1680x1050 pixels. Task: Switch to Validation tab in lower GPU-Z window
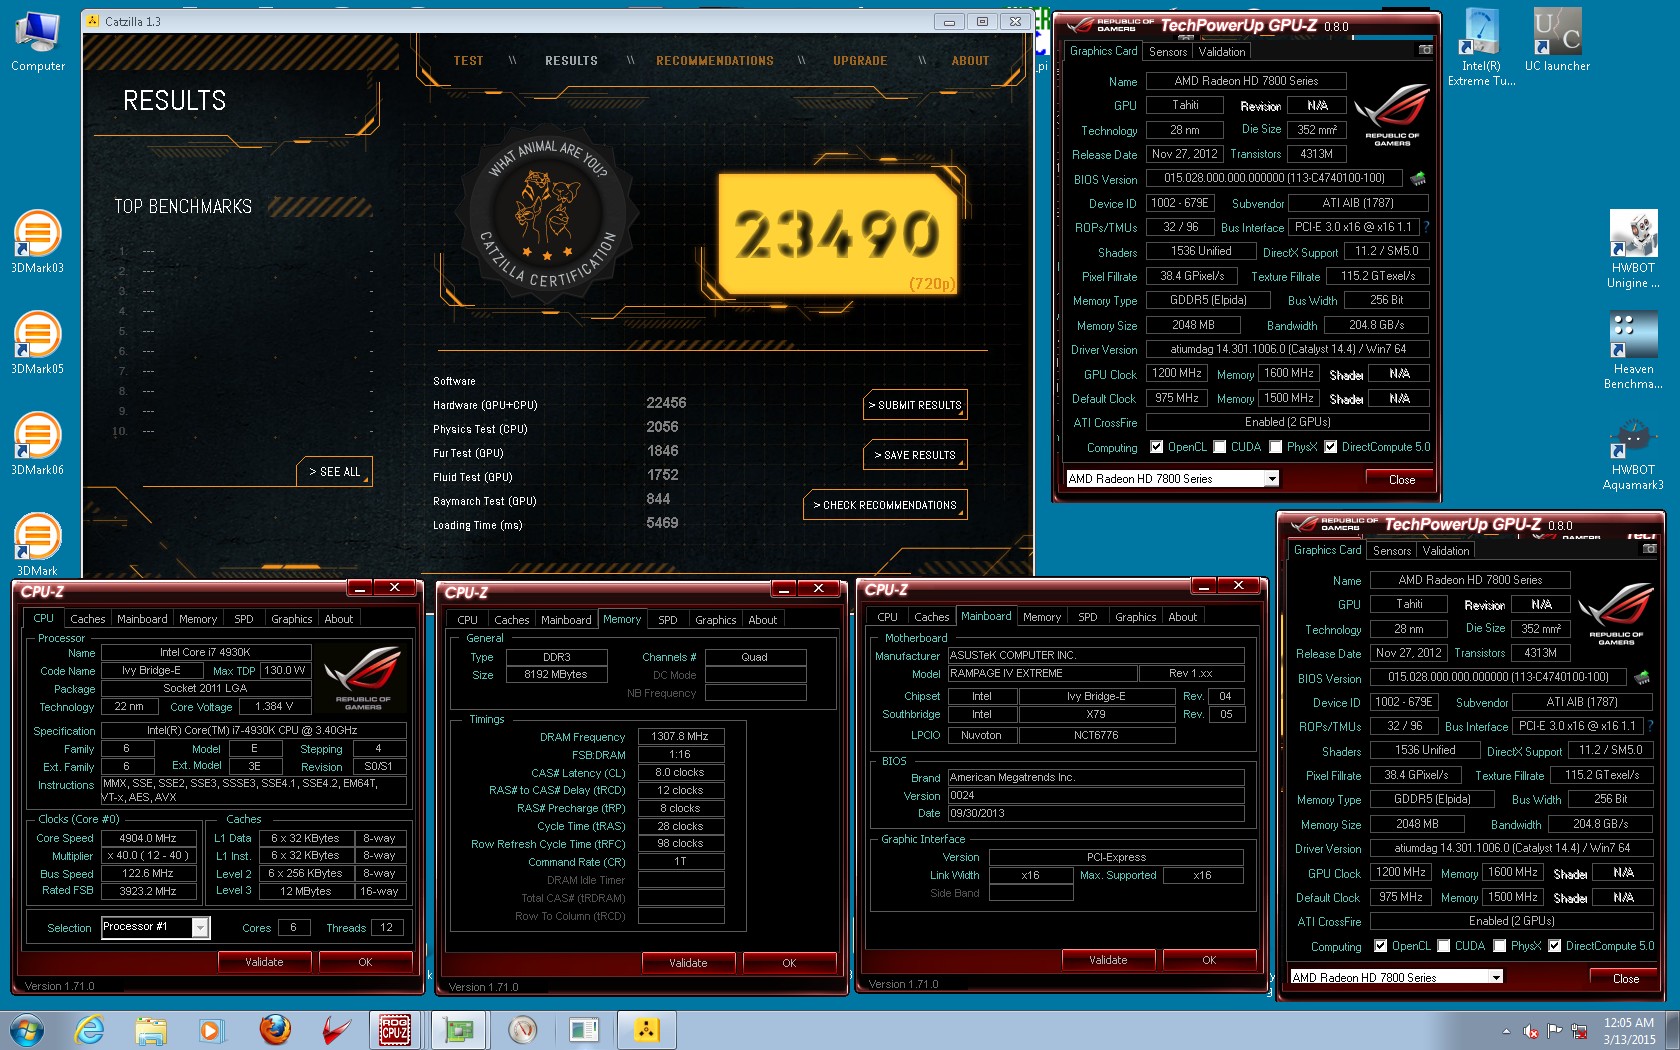tap(1446, 551)
